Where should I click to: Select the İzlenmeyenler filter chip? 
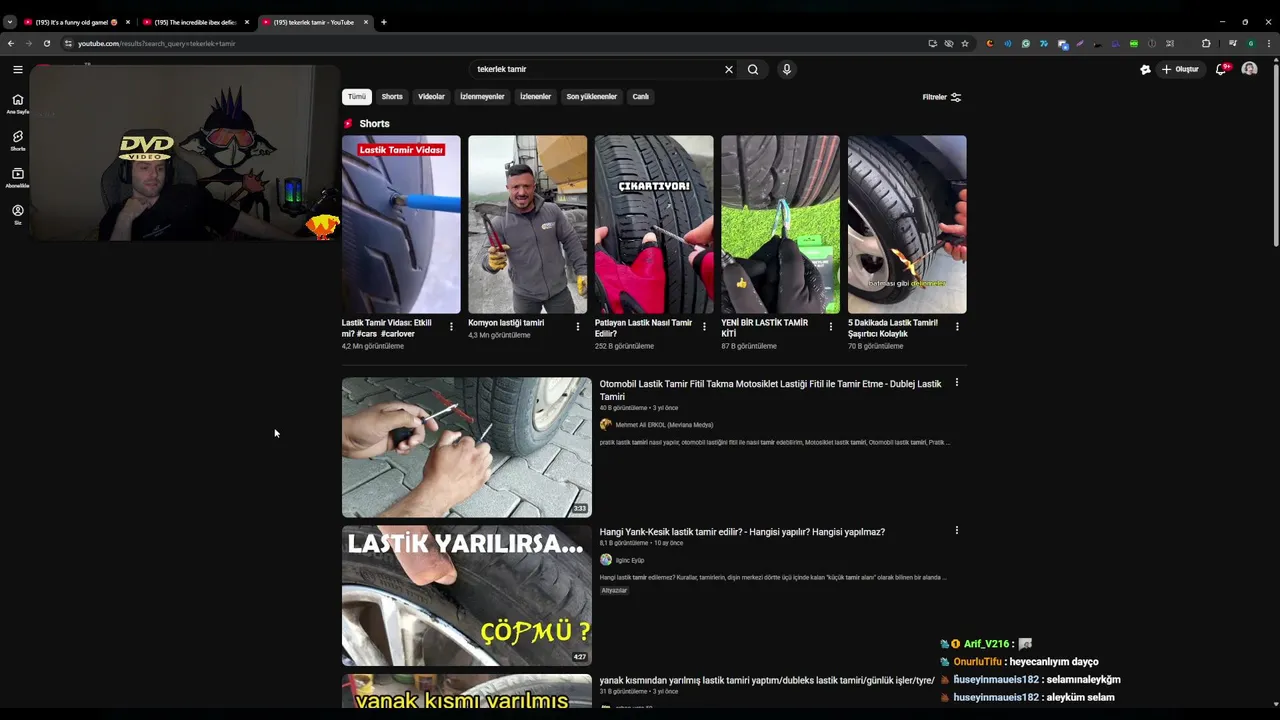pos(482,97)
